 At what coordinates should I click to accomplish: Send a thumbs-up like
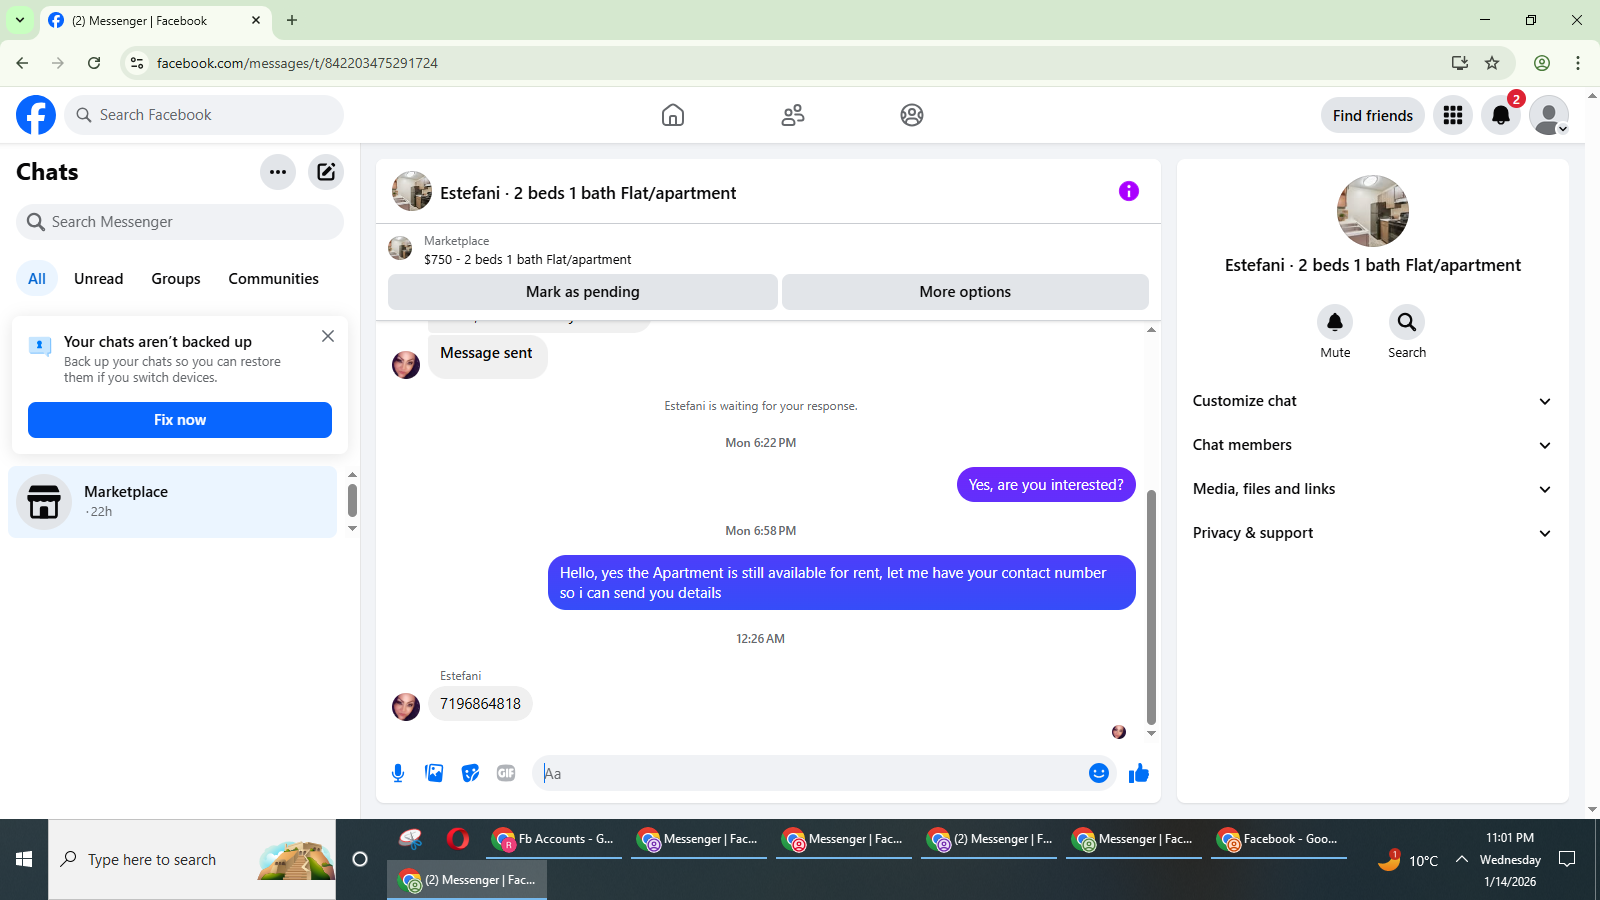click(x=1139, y=773)
